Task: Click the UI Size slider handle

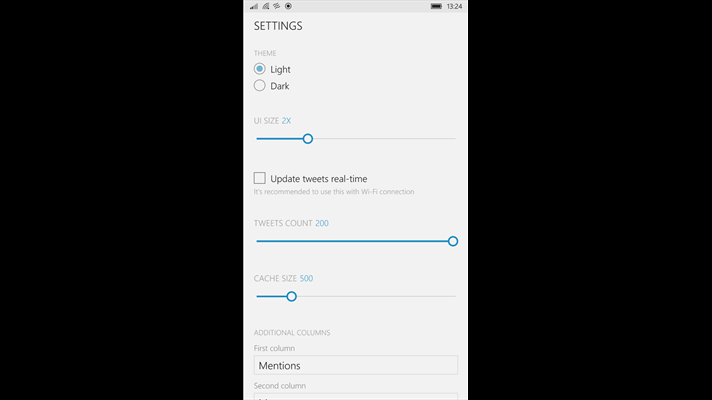Action: click(308, 139)
